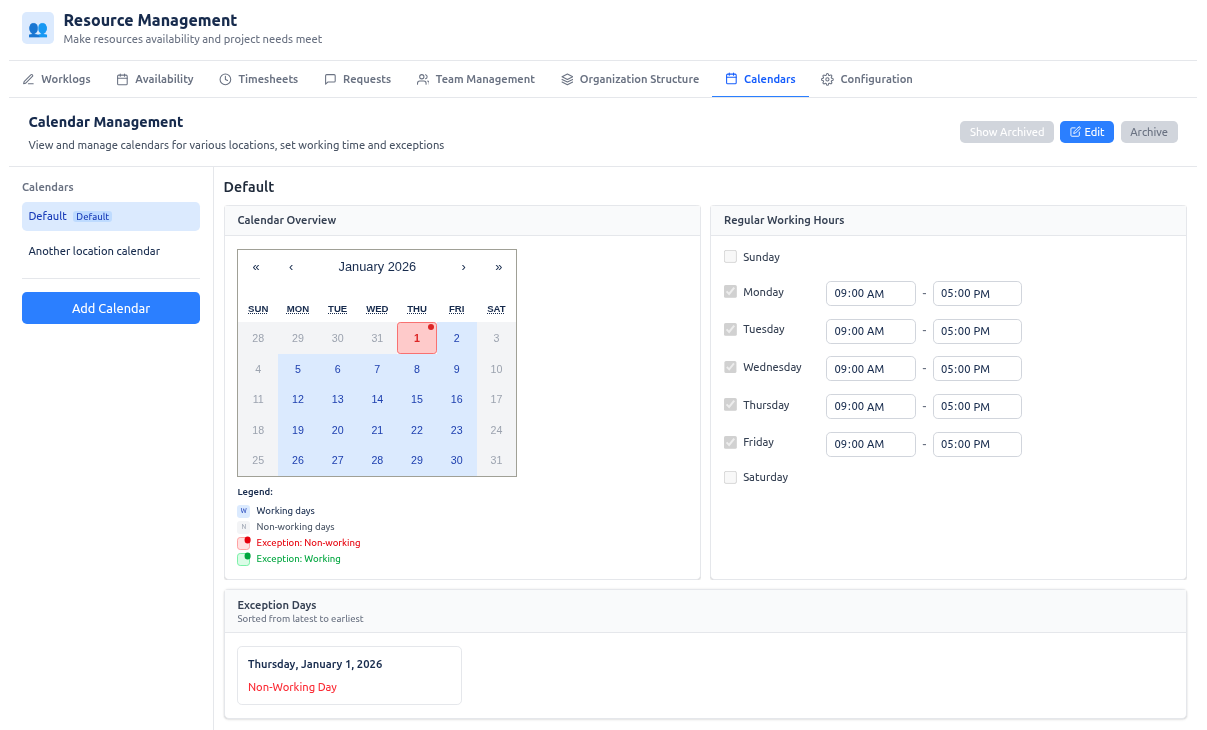This screenshot has width=1207, height=730.
Task: Open Timesheets via its clock icon
Action: 224,78
